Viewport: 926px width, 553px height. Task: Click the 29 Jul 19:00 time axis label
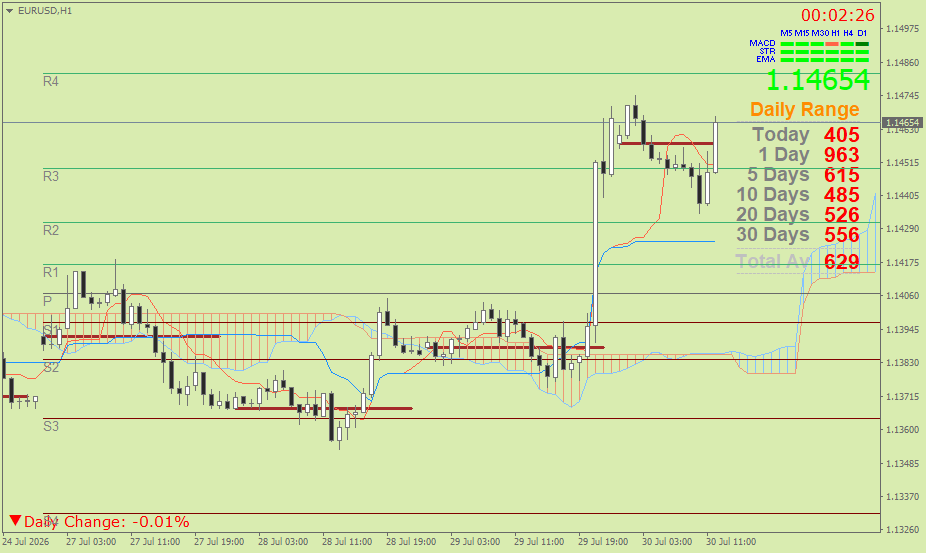pos(603,542)
